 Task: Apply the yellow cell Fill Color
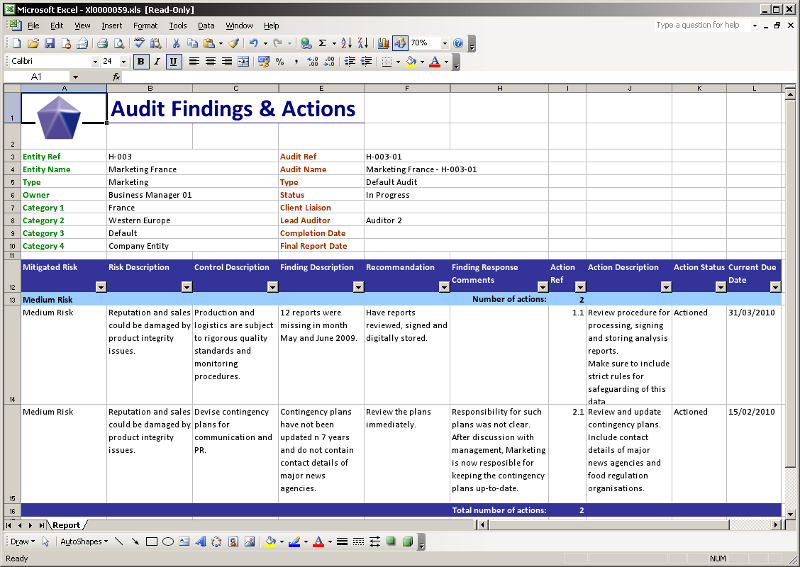click(411, 62)
